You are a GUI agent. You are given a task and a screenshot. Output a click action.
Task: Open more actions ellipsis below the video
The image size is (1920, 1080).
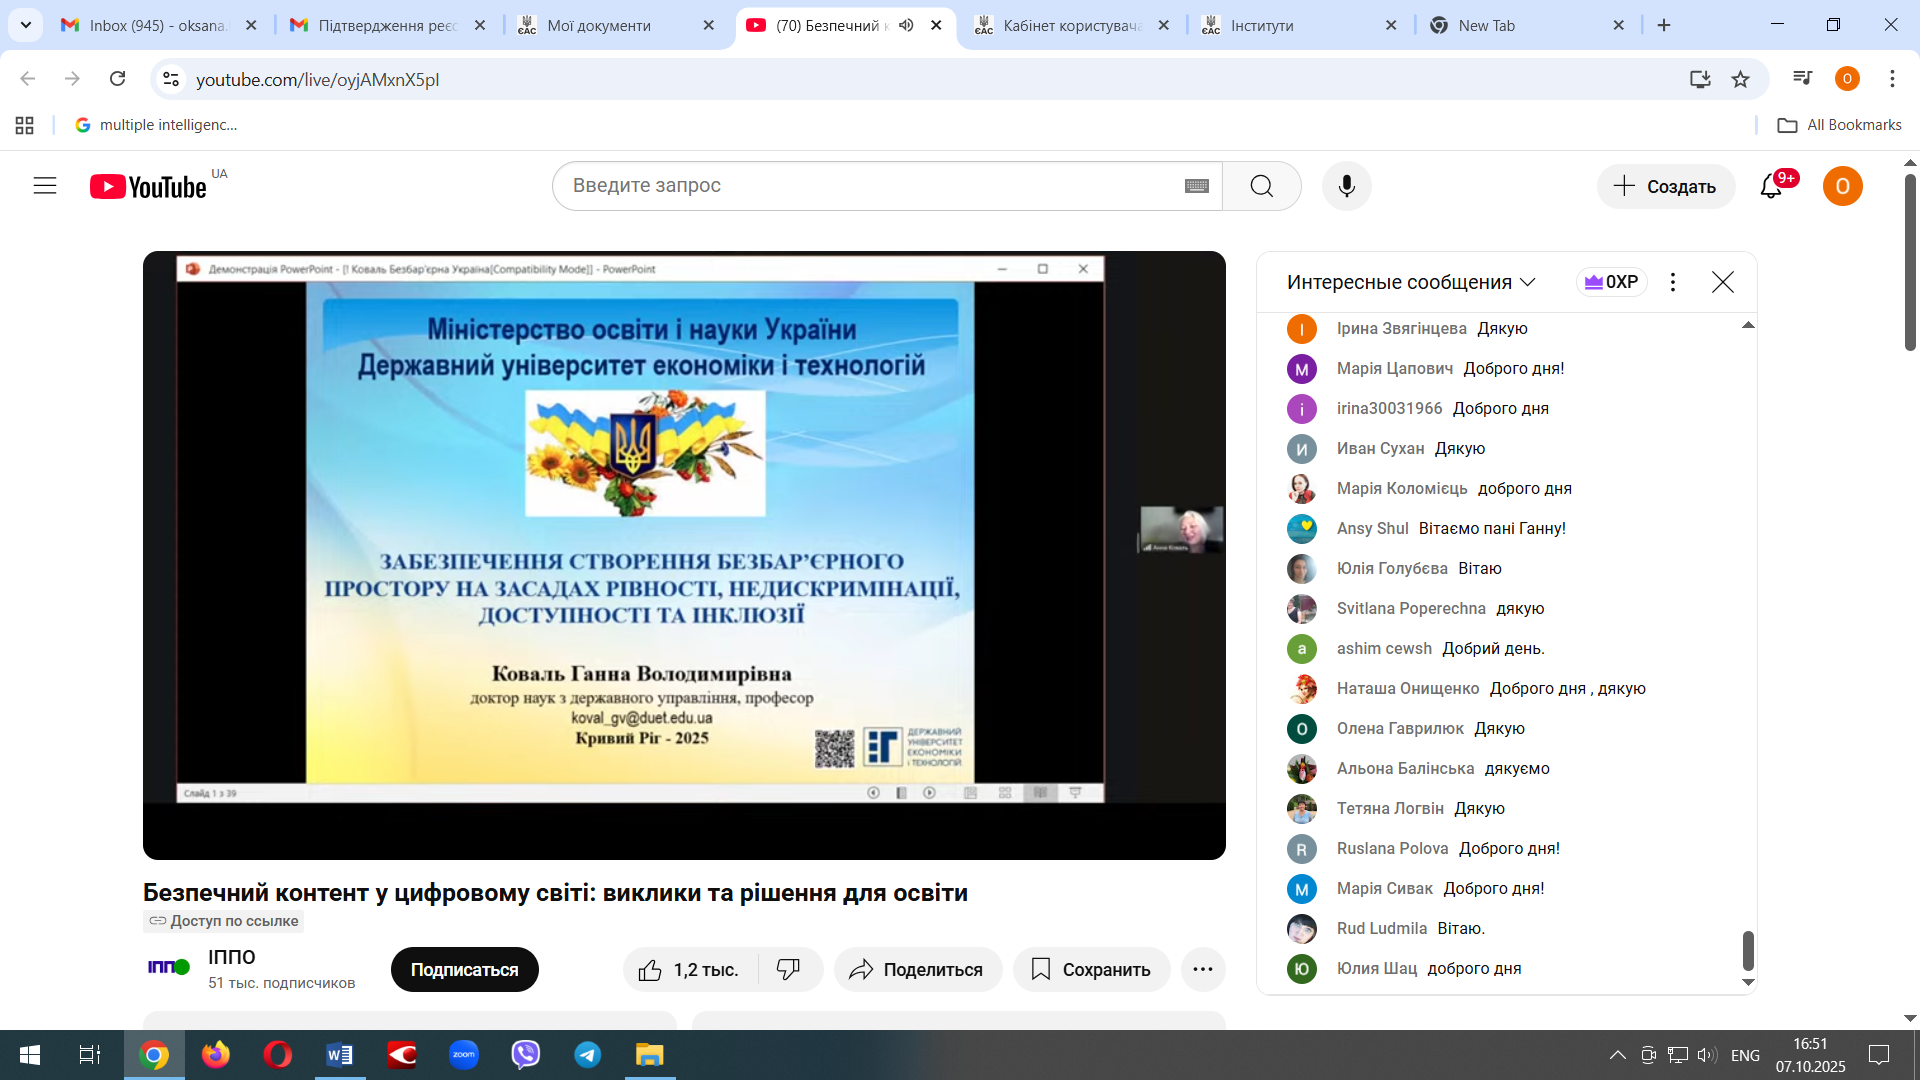[x=1202, y=969]
